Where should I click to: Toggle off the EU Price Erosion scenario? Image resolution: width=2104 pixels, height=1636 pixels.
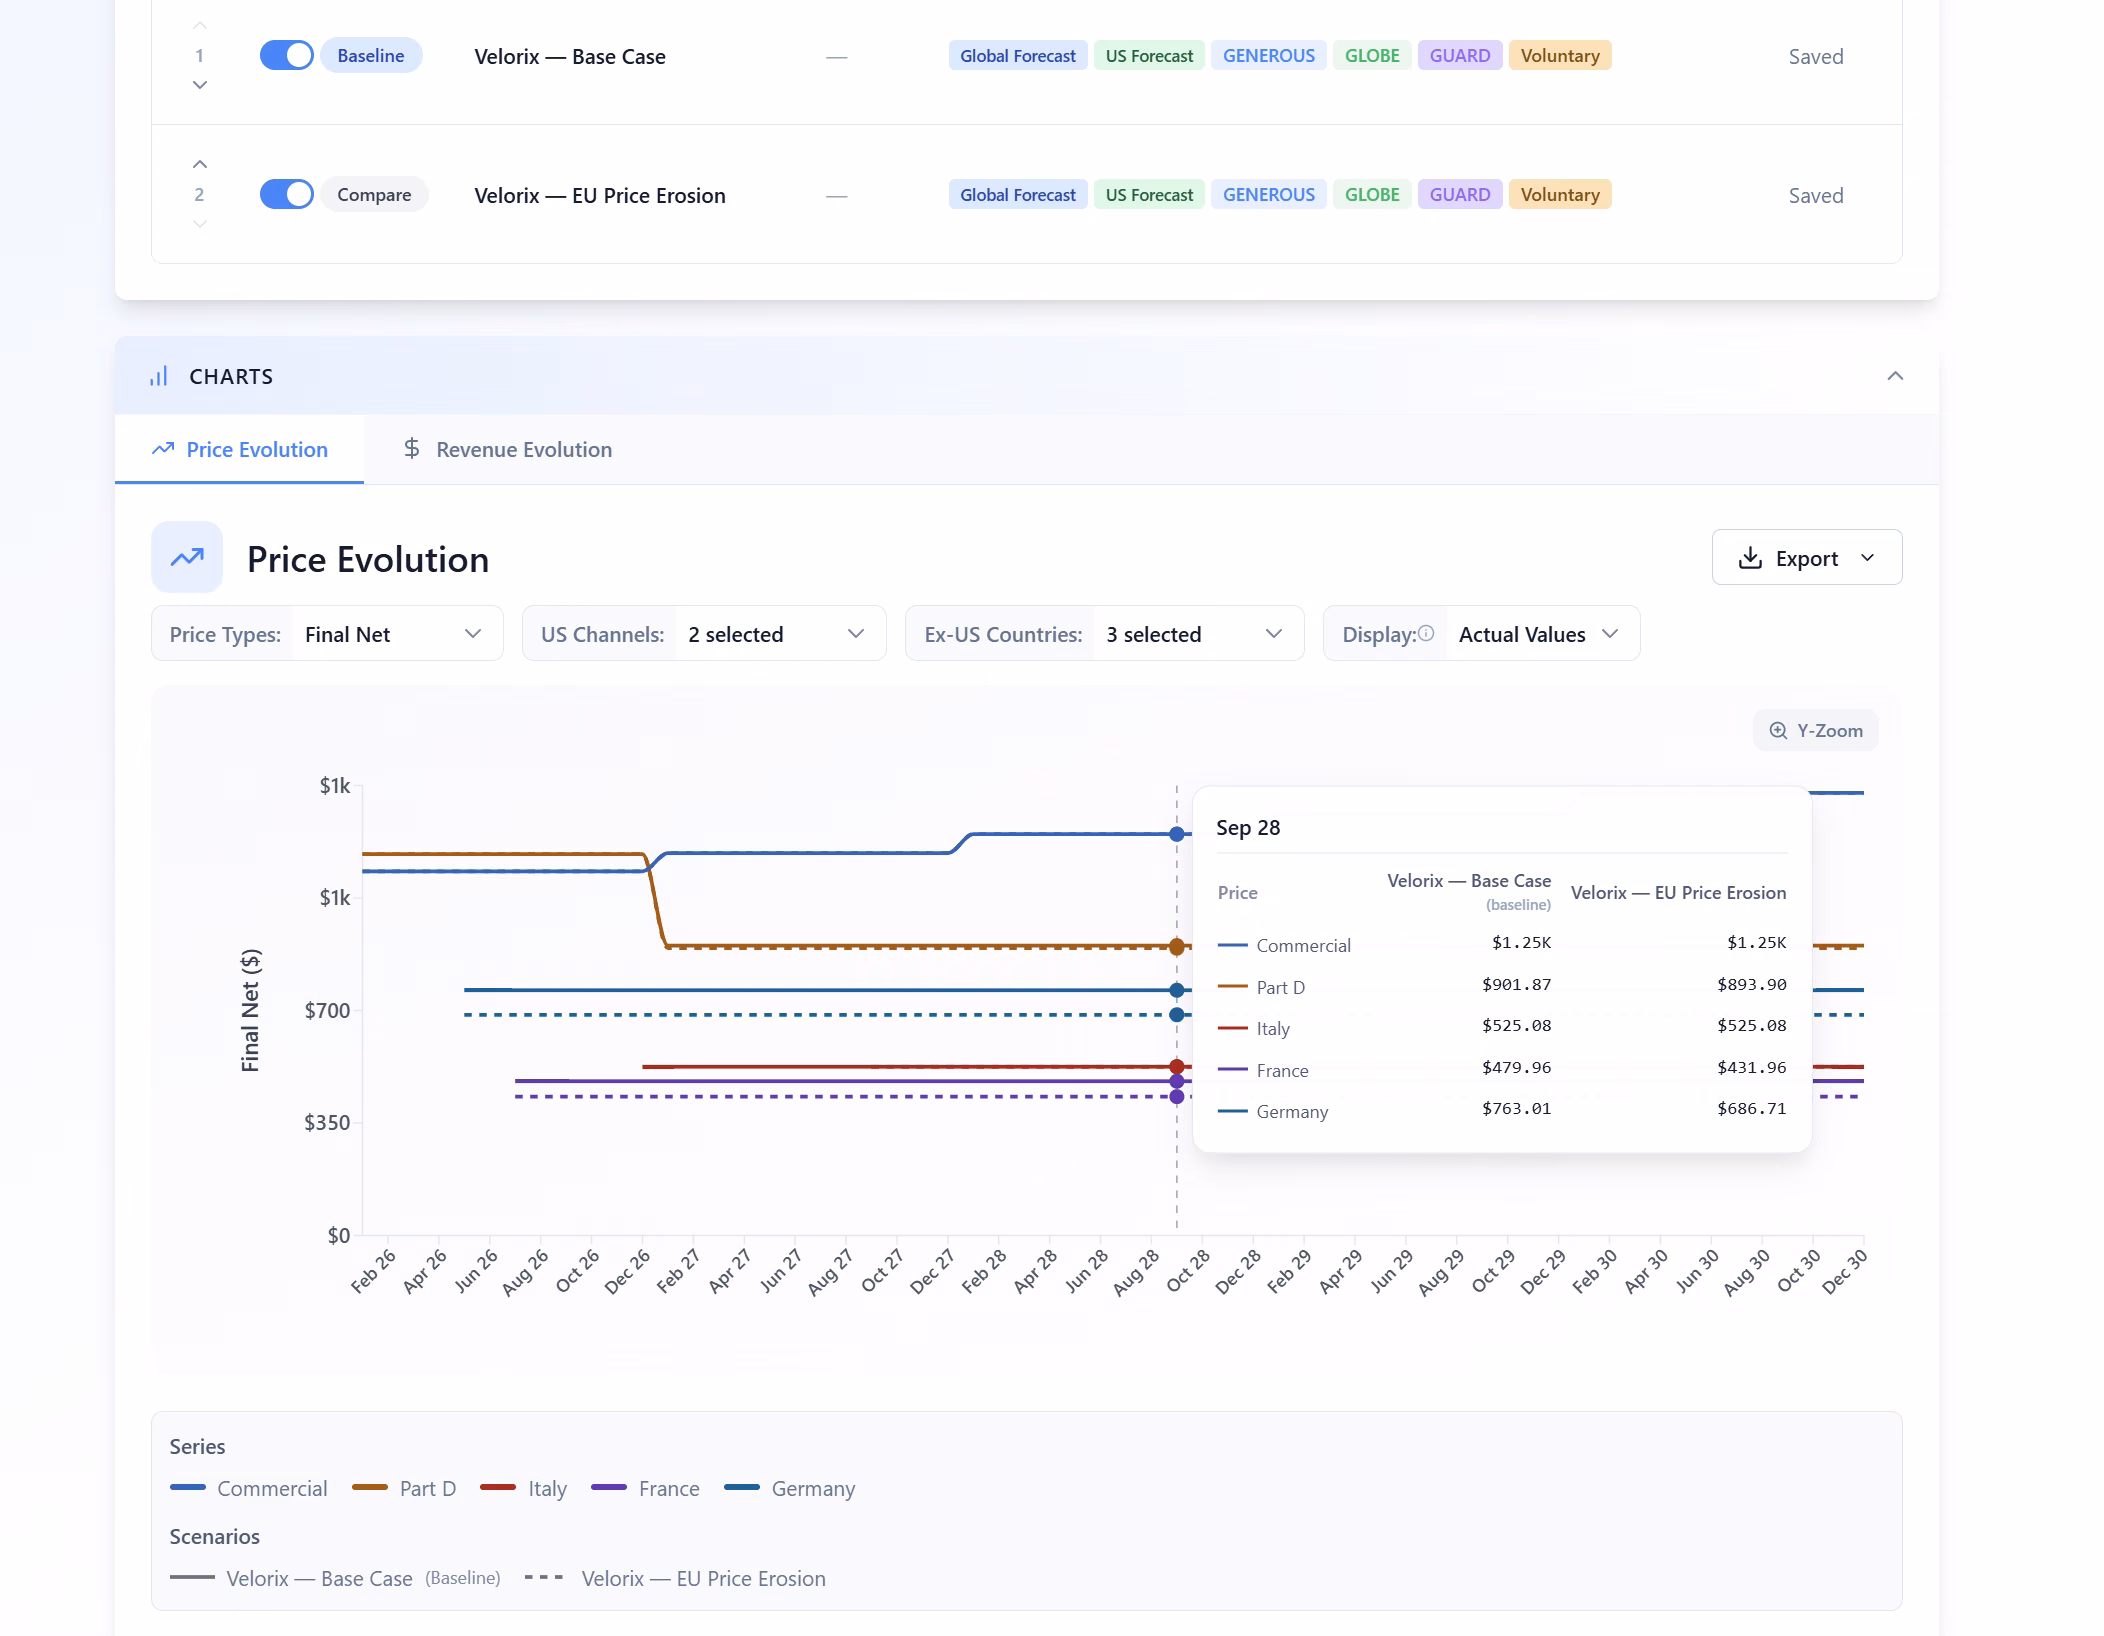point(286,194)
